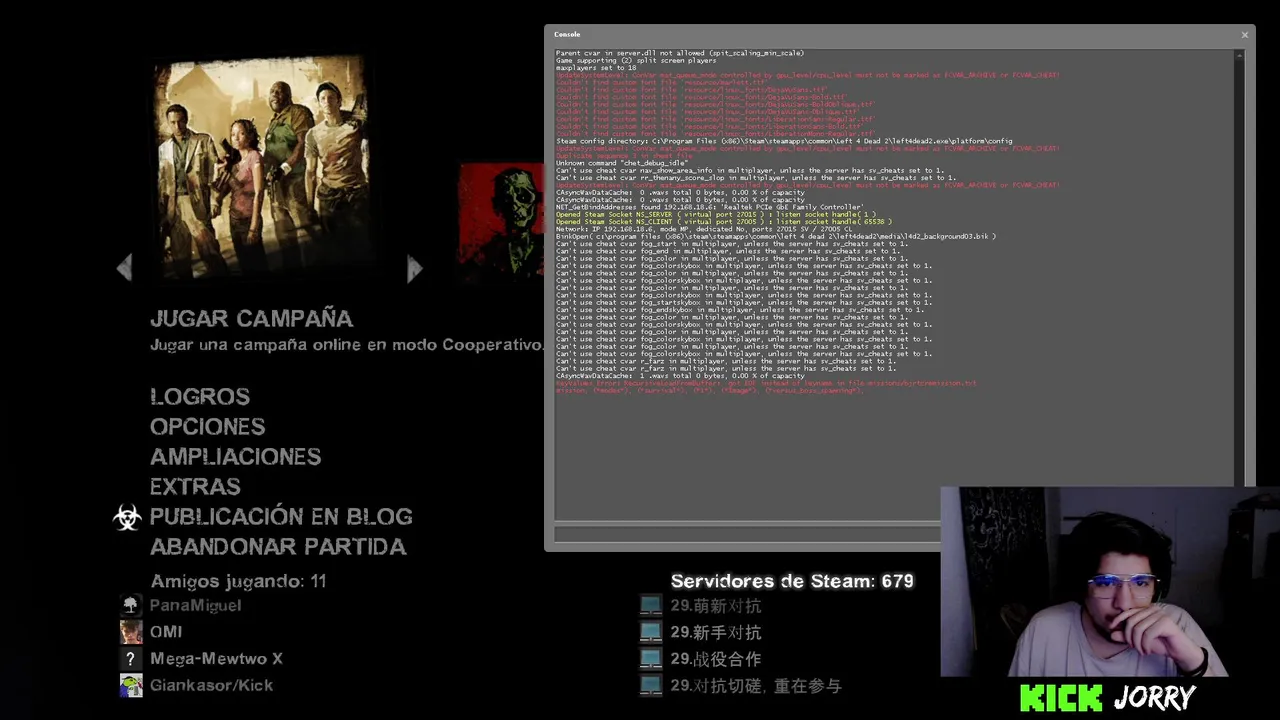Image resolution: width=1280 pixels, height=720 pixels.
Task: Click OMI's avatar icon
Action: click(131, 632)
